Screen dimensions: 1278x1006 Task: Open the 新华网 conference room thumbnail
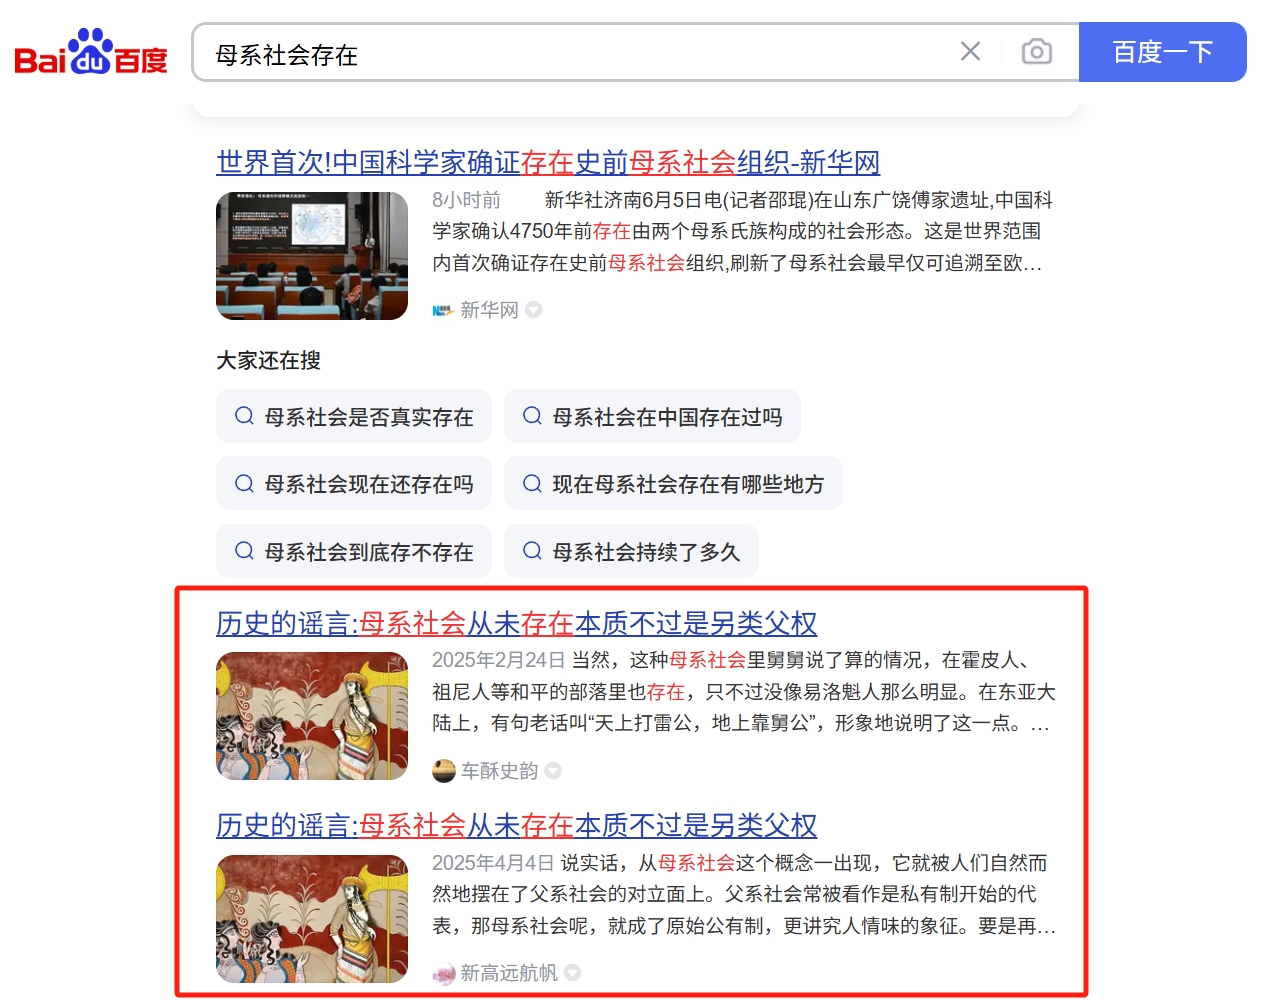pyautogui.click(x=312, y=256)
